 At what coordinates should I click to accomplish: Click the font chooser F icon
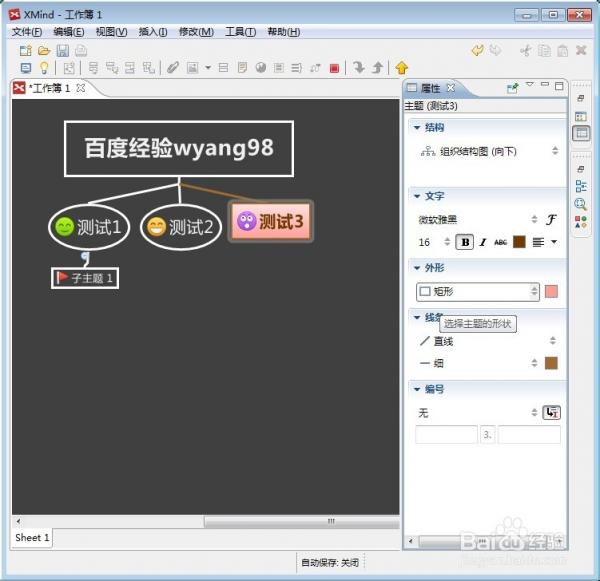pyautogui.click(x=551, y=219)
